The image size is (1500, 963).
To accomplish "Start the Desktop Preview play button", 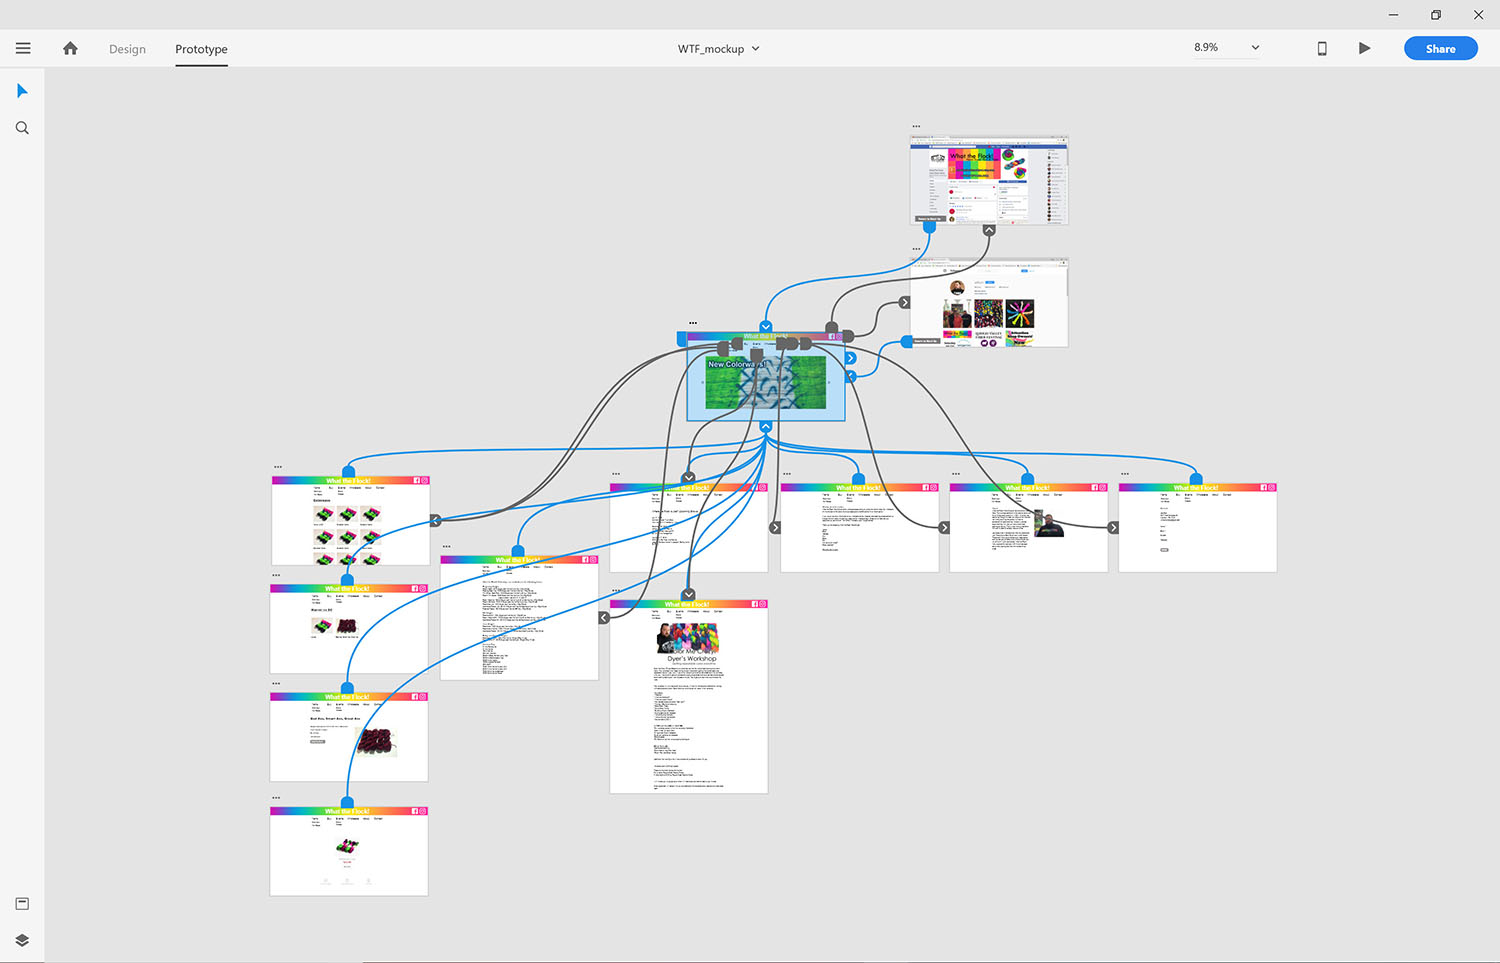I will pyautogui.click(x=1364, y=48).
